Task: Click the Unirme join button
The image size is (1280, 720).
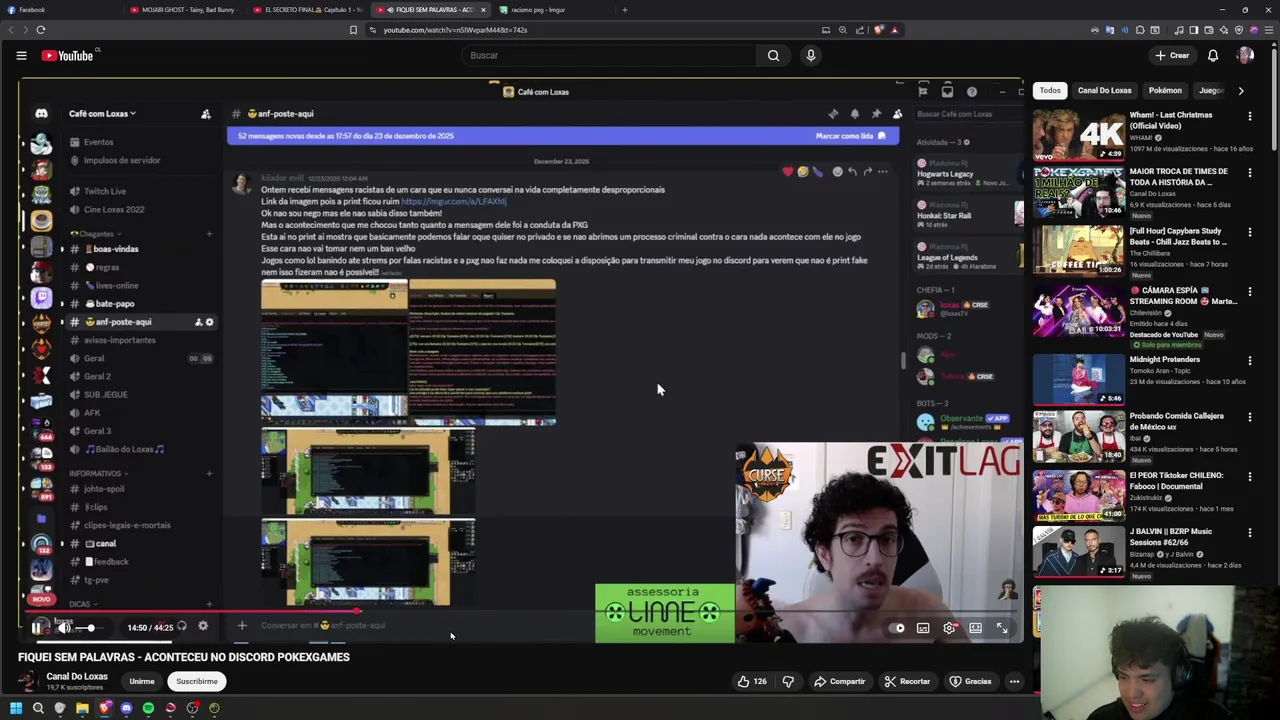Action: click(x=142, y=682)
